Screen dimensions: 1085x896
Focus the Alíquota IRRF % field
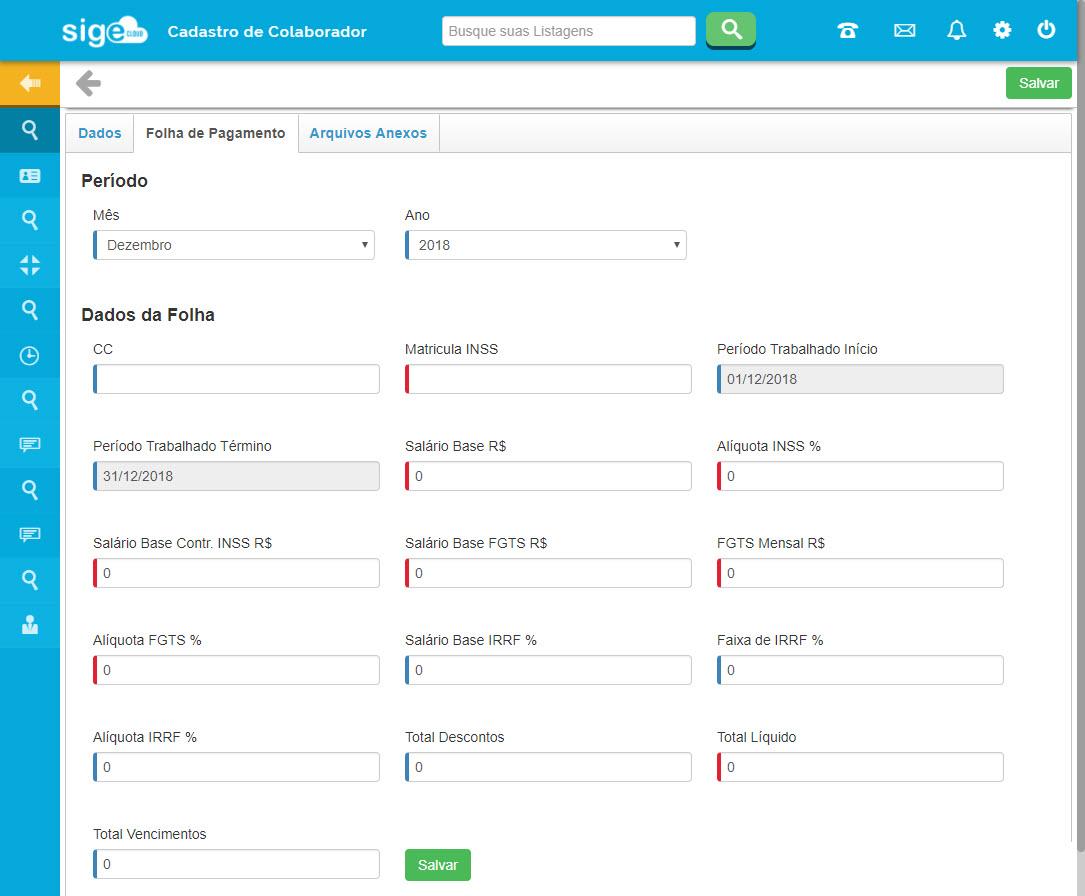click(x=236, y=767)
